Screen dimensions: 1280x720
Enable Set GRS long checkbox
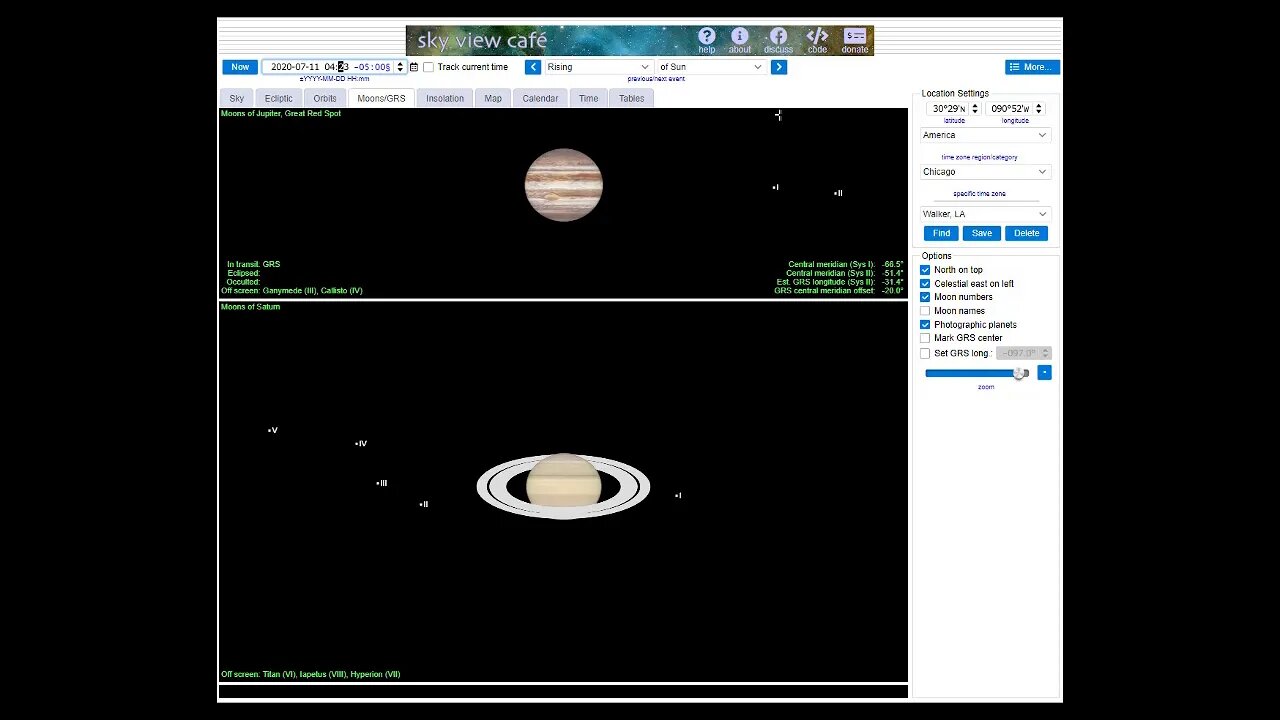pyautogui.click(x=925, y=353)
